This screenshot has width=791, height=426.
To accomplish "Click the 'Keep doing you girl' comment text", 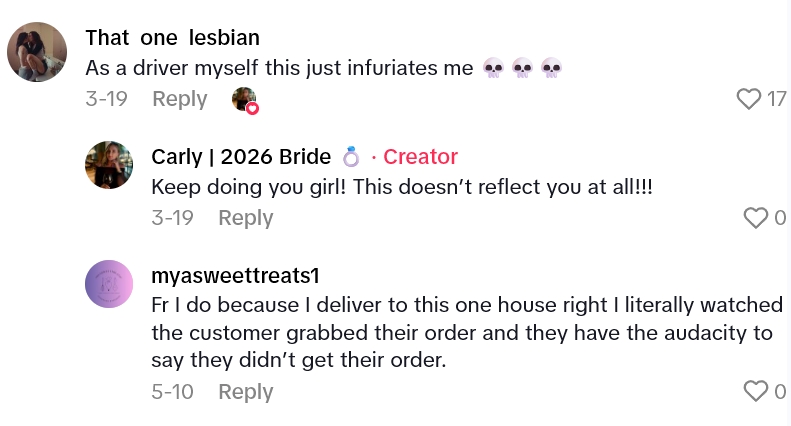I will point(401,186).
